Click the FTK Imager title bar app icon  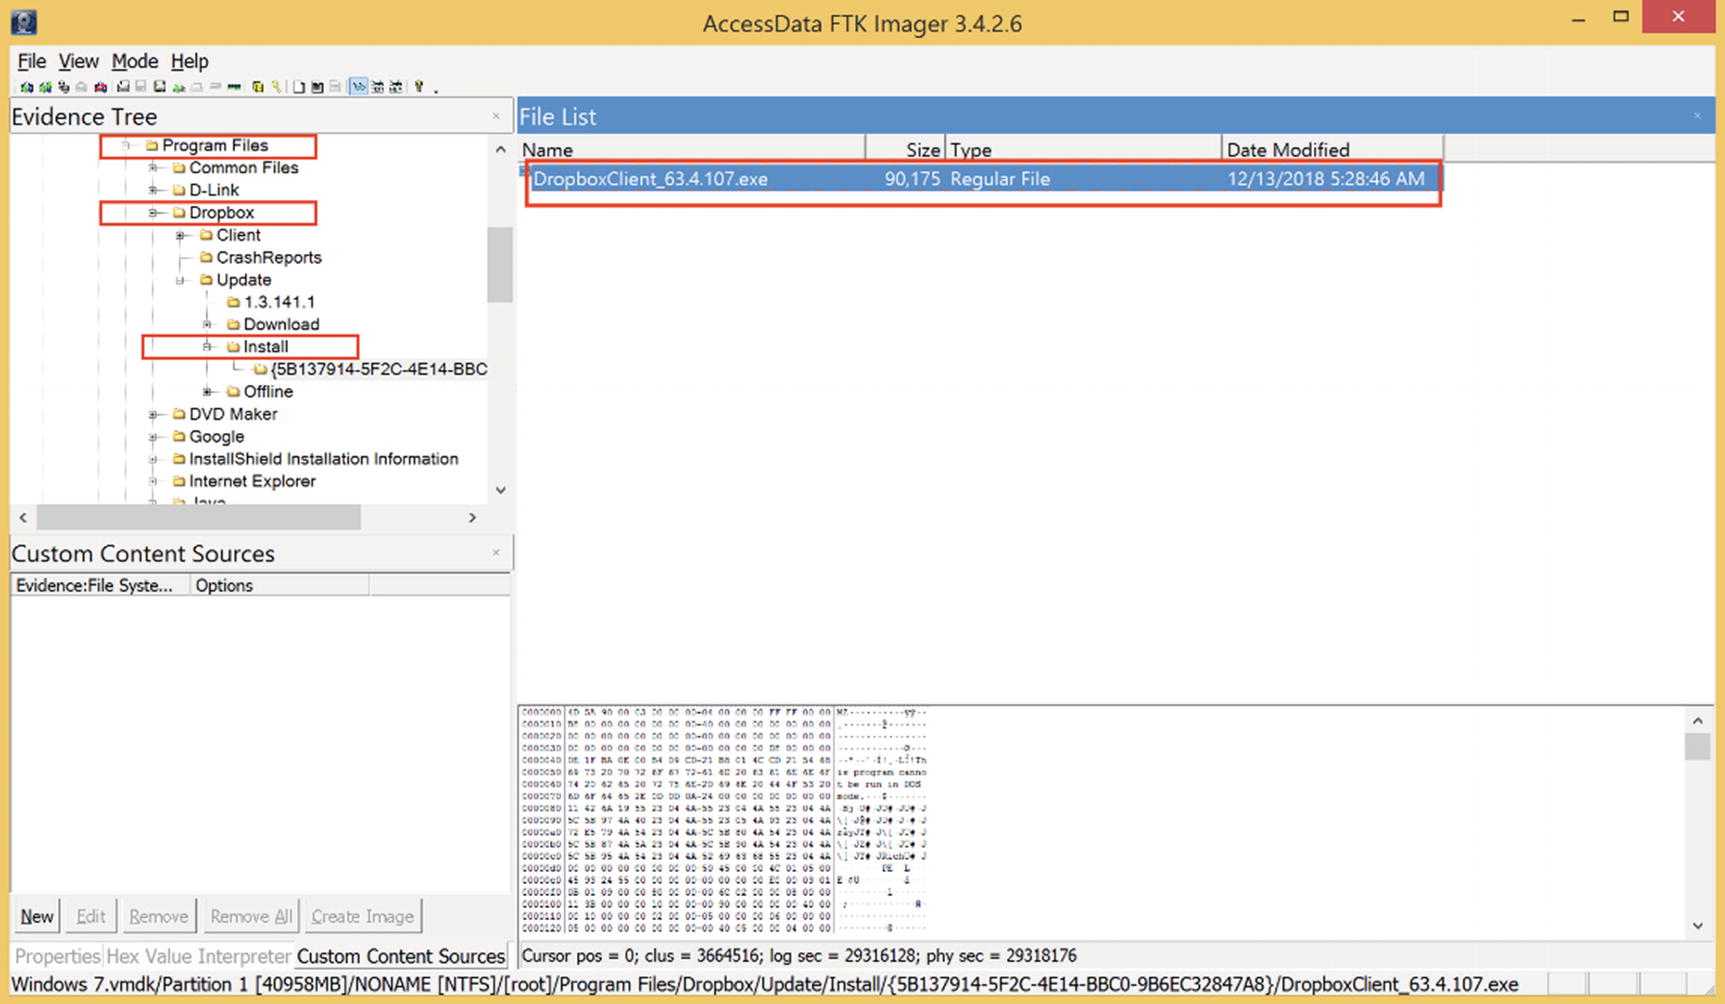(x=24, y=22)
